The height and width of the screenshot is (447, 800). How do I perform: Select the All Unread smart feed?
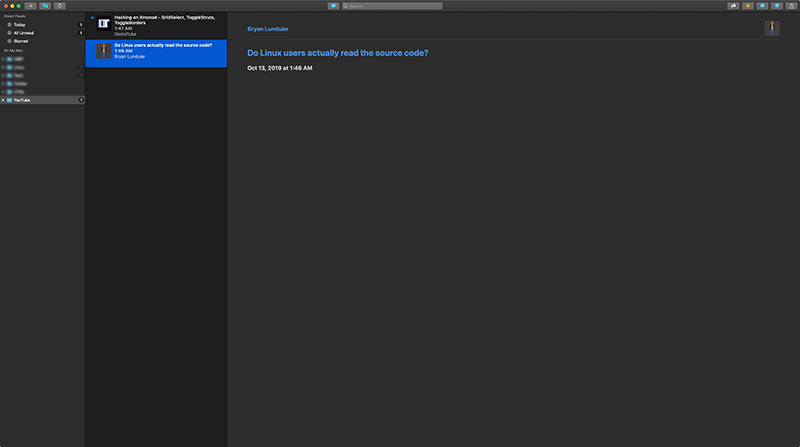tap(24, 32)
